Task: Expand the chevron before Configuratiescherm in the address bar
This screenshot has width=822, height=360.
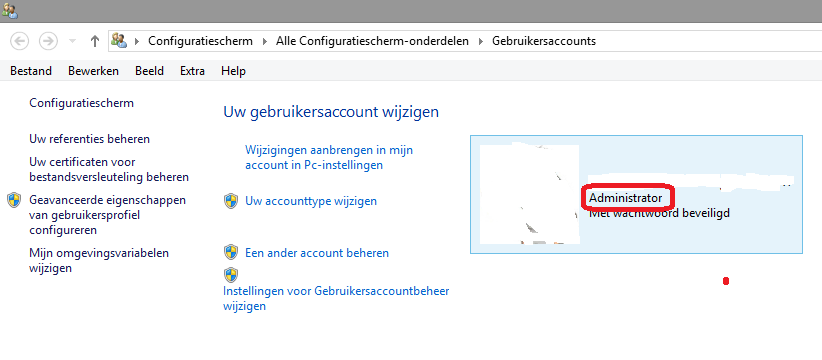Action: pos(137,41)
